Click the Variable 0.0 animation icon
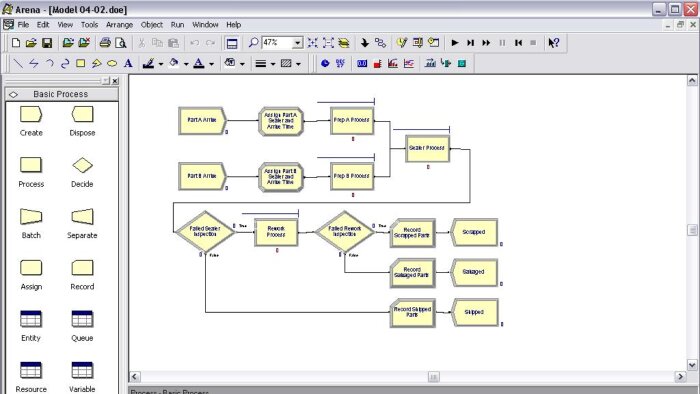The width and height of the screenshot is (700, 394). click(362, 63)
